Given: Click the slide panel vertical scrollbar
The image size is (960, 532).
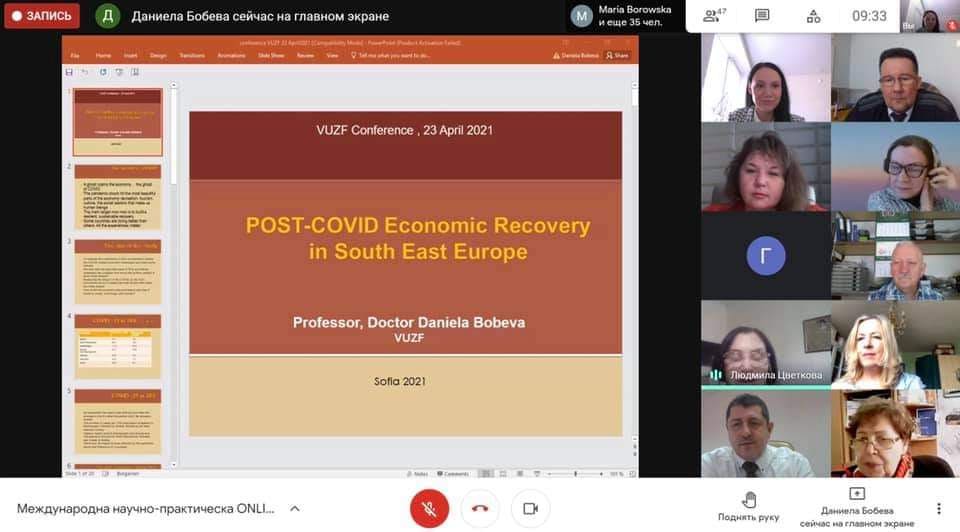Looking at the screenshot, I should tap(174, 275).
